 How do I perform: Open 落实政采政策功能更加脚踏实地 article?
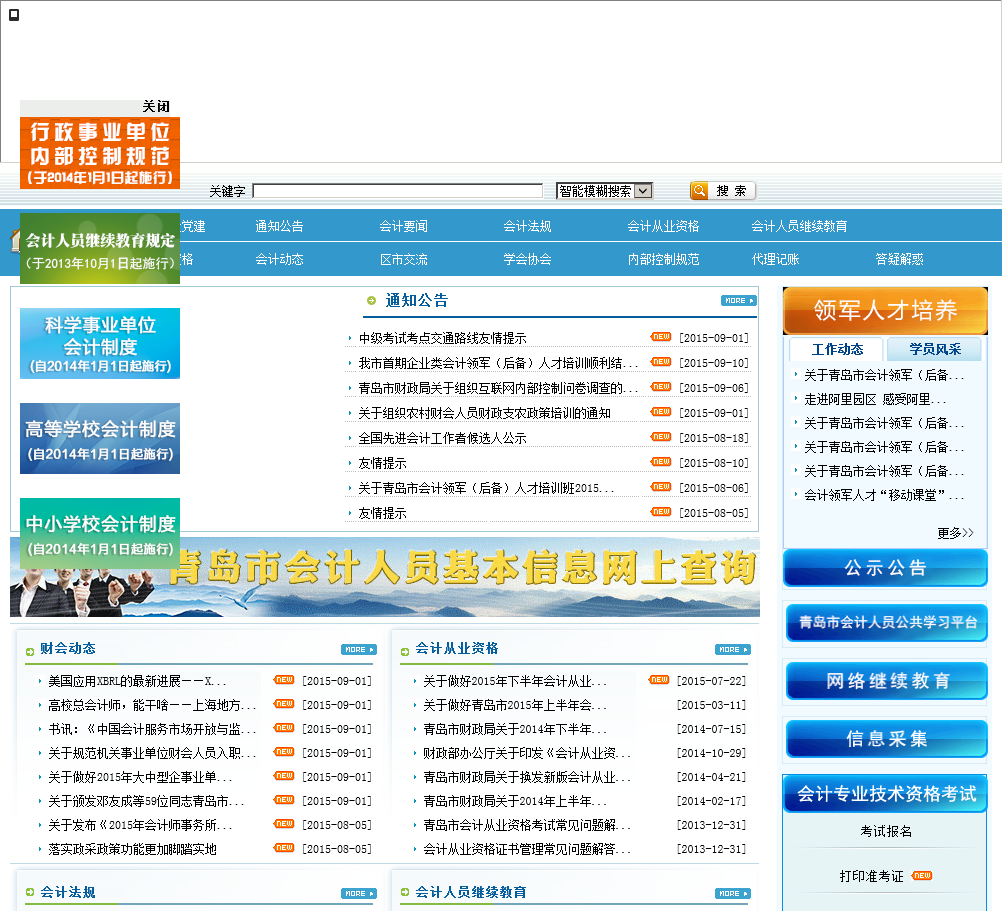[132, 849]
